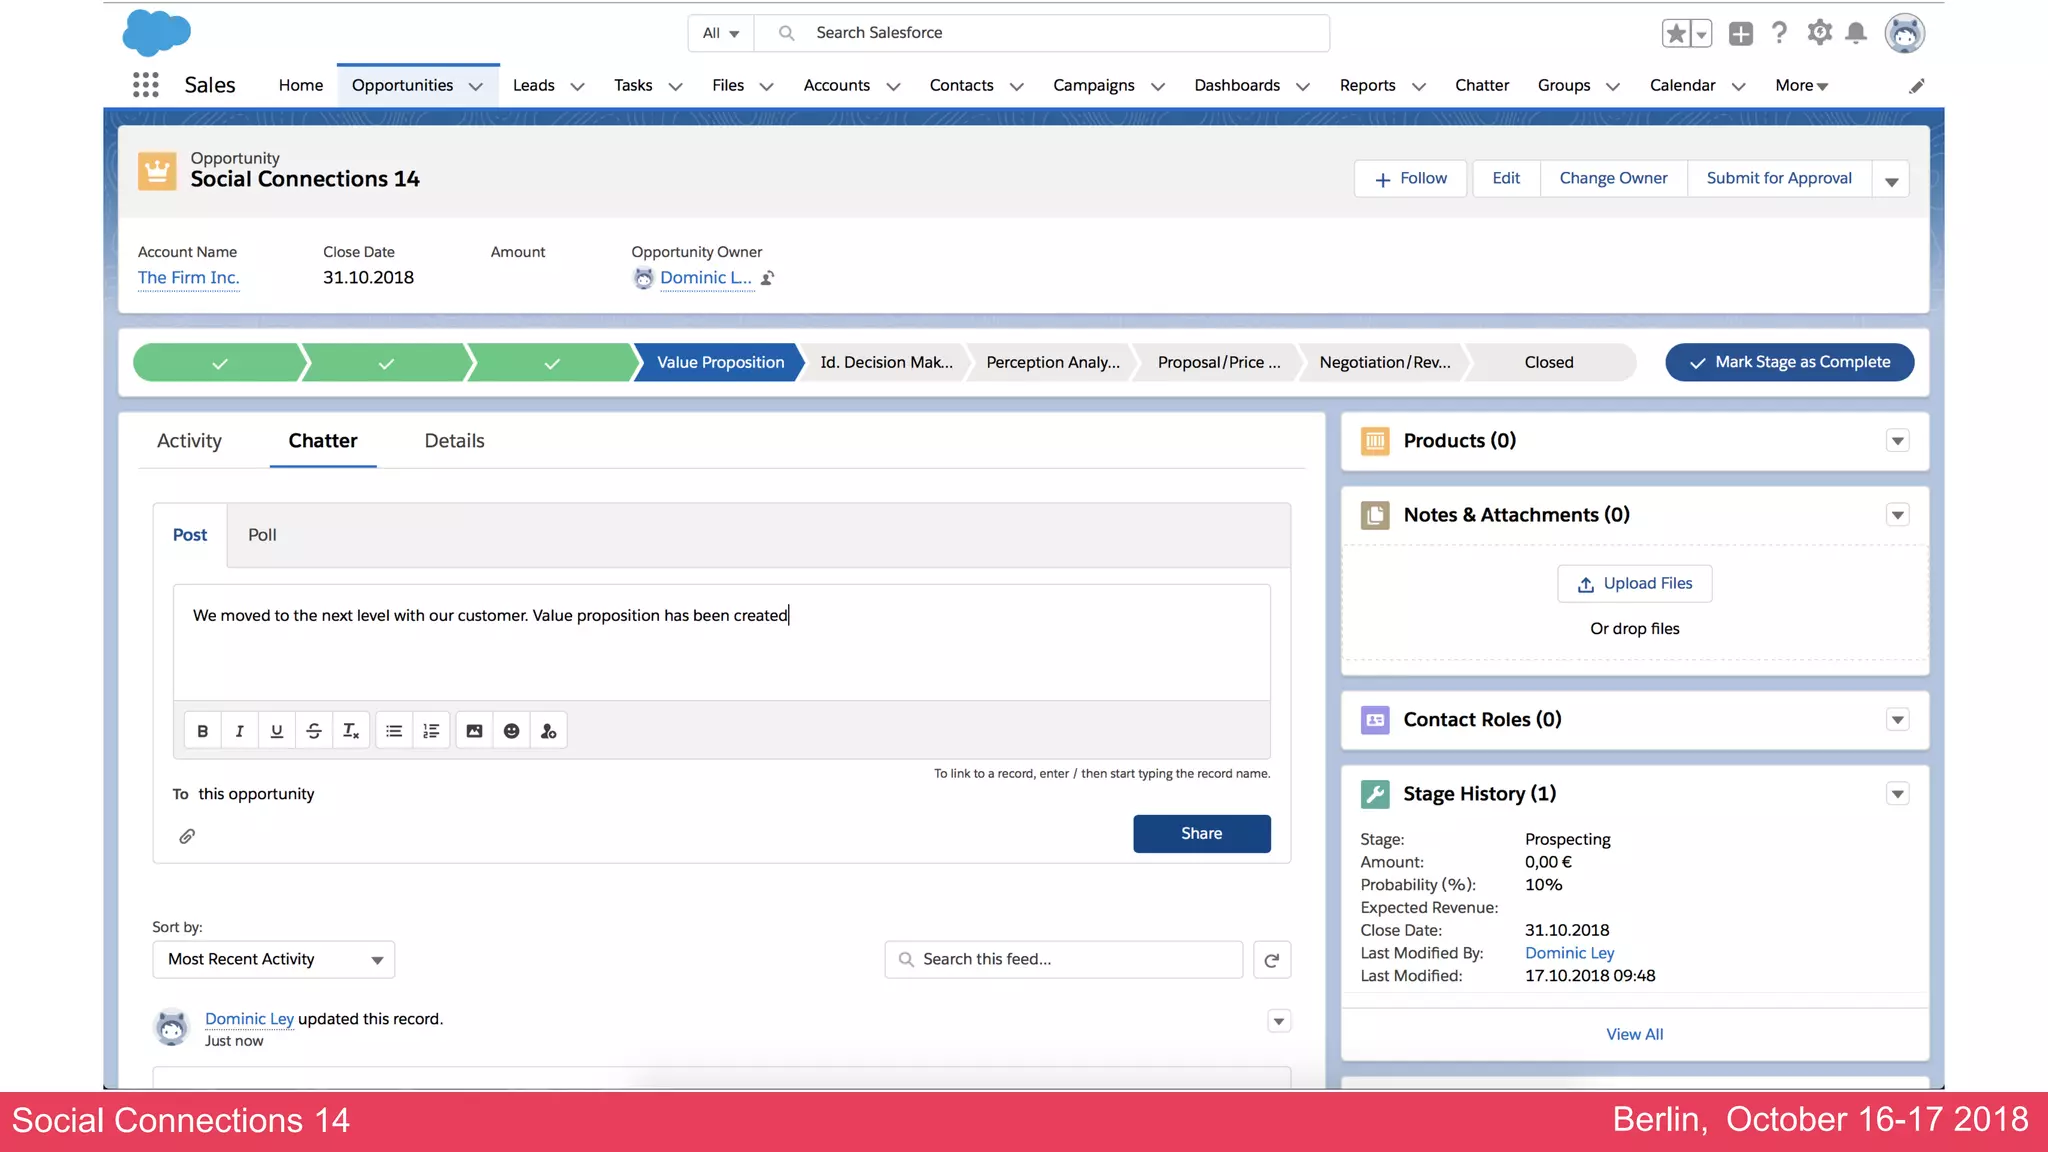Select the Proposal/Price stage in path
The height and width of the screenshot is (1152, 2048).
click(1218, 362)
